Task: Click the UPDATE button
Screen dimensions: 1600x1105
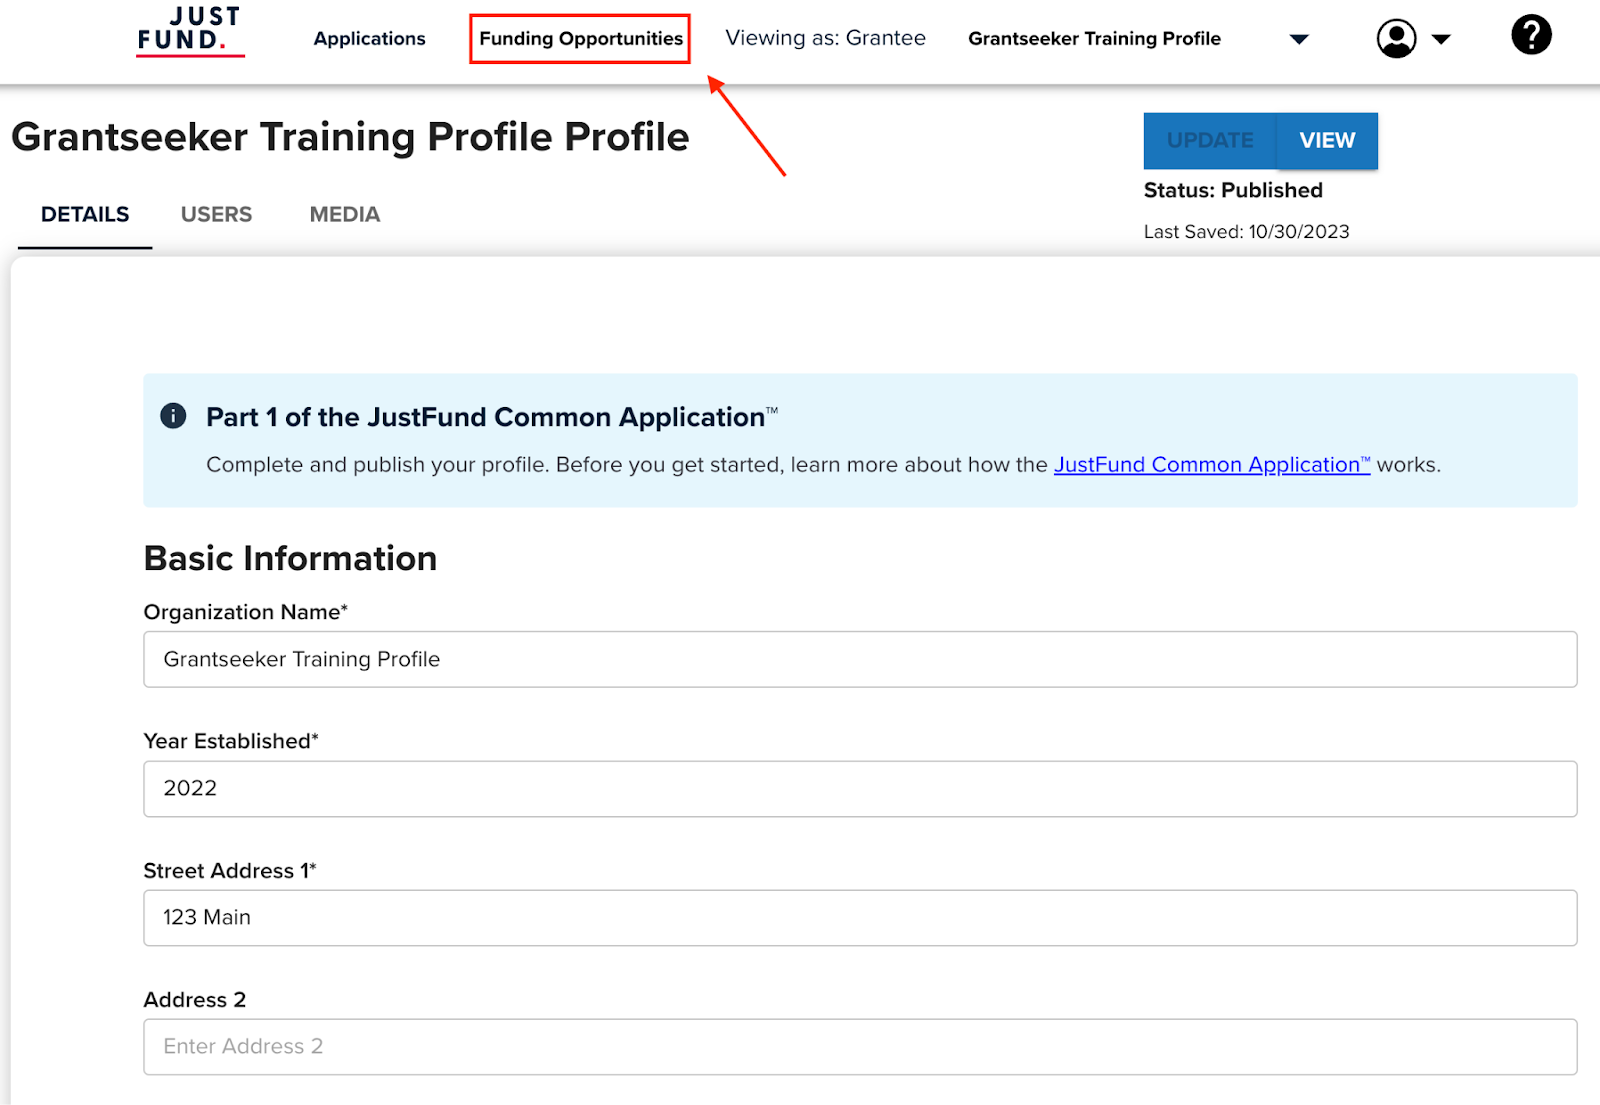Action: click(1210, 140)
